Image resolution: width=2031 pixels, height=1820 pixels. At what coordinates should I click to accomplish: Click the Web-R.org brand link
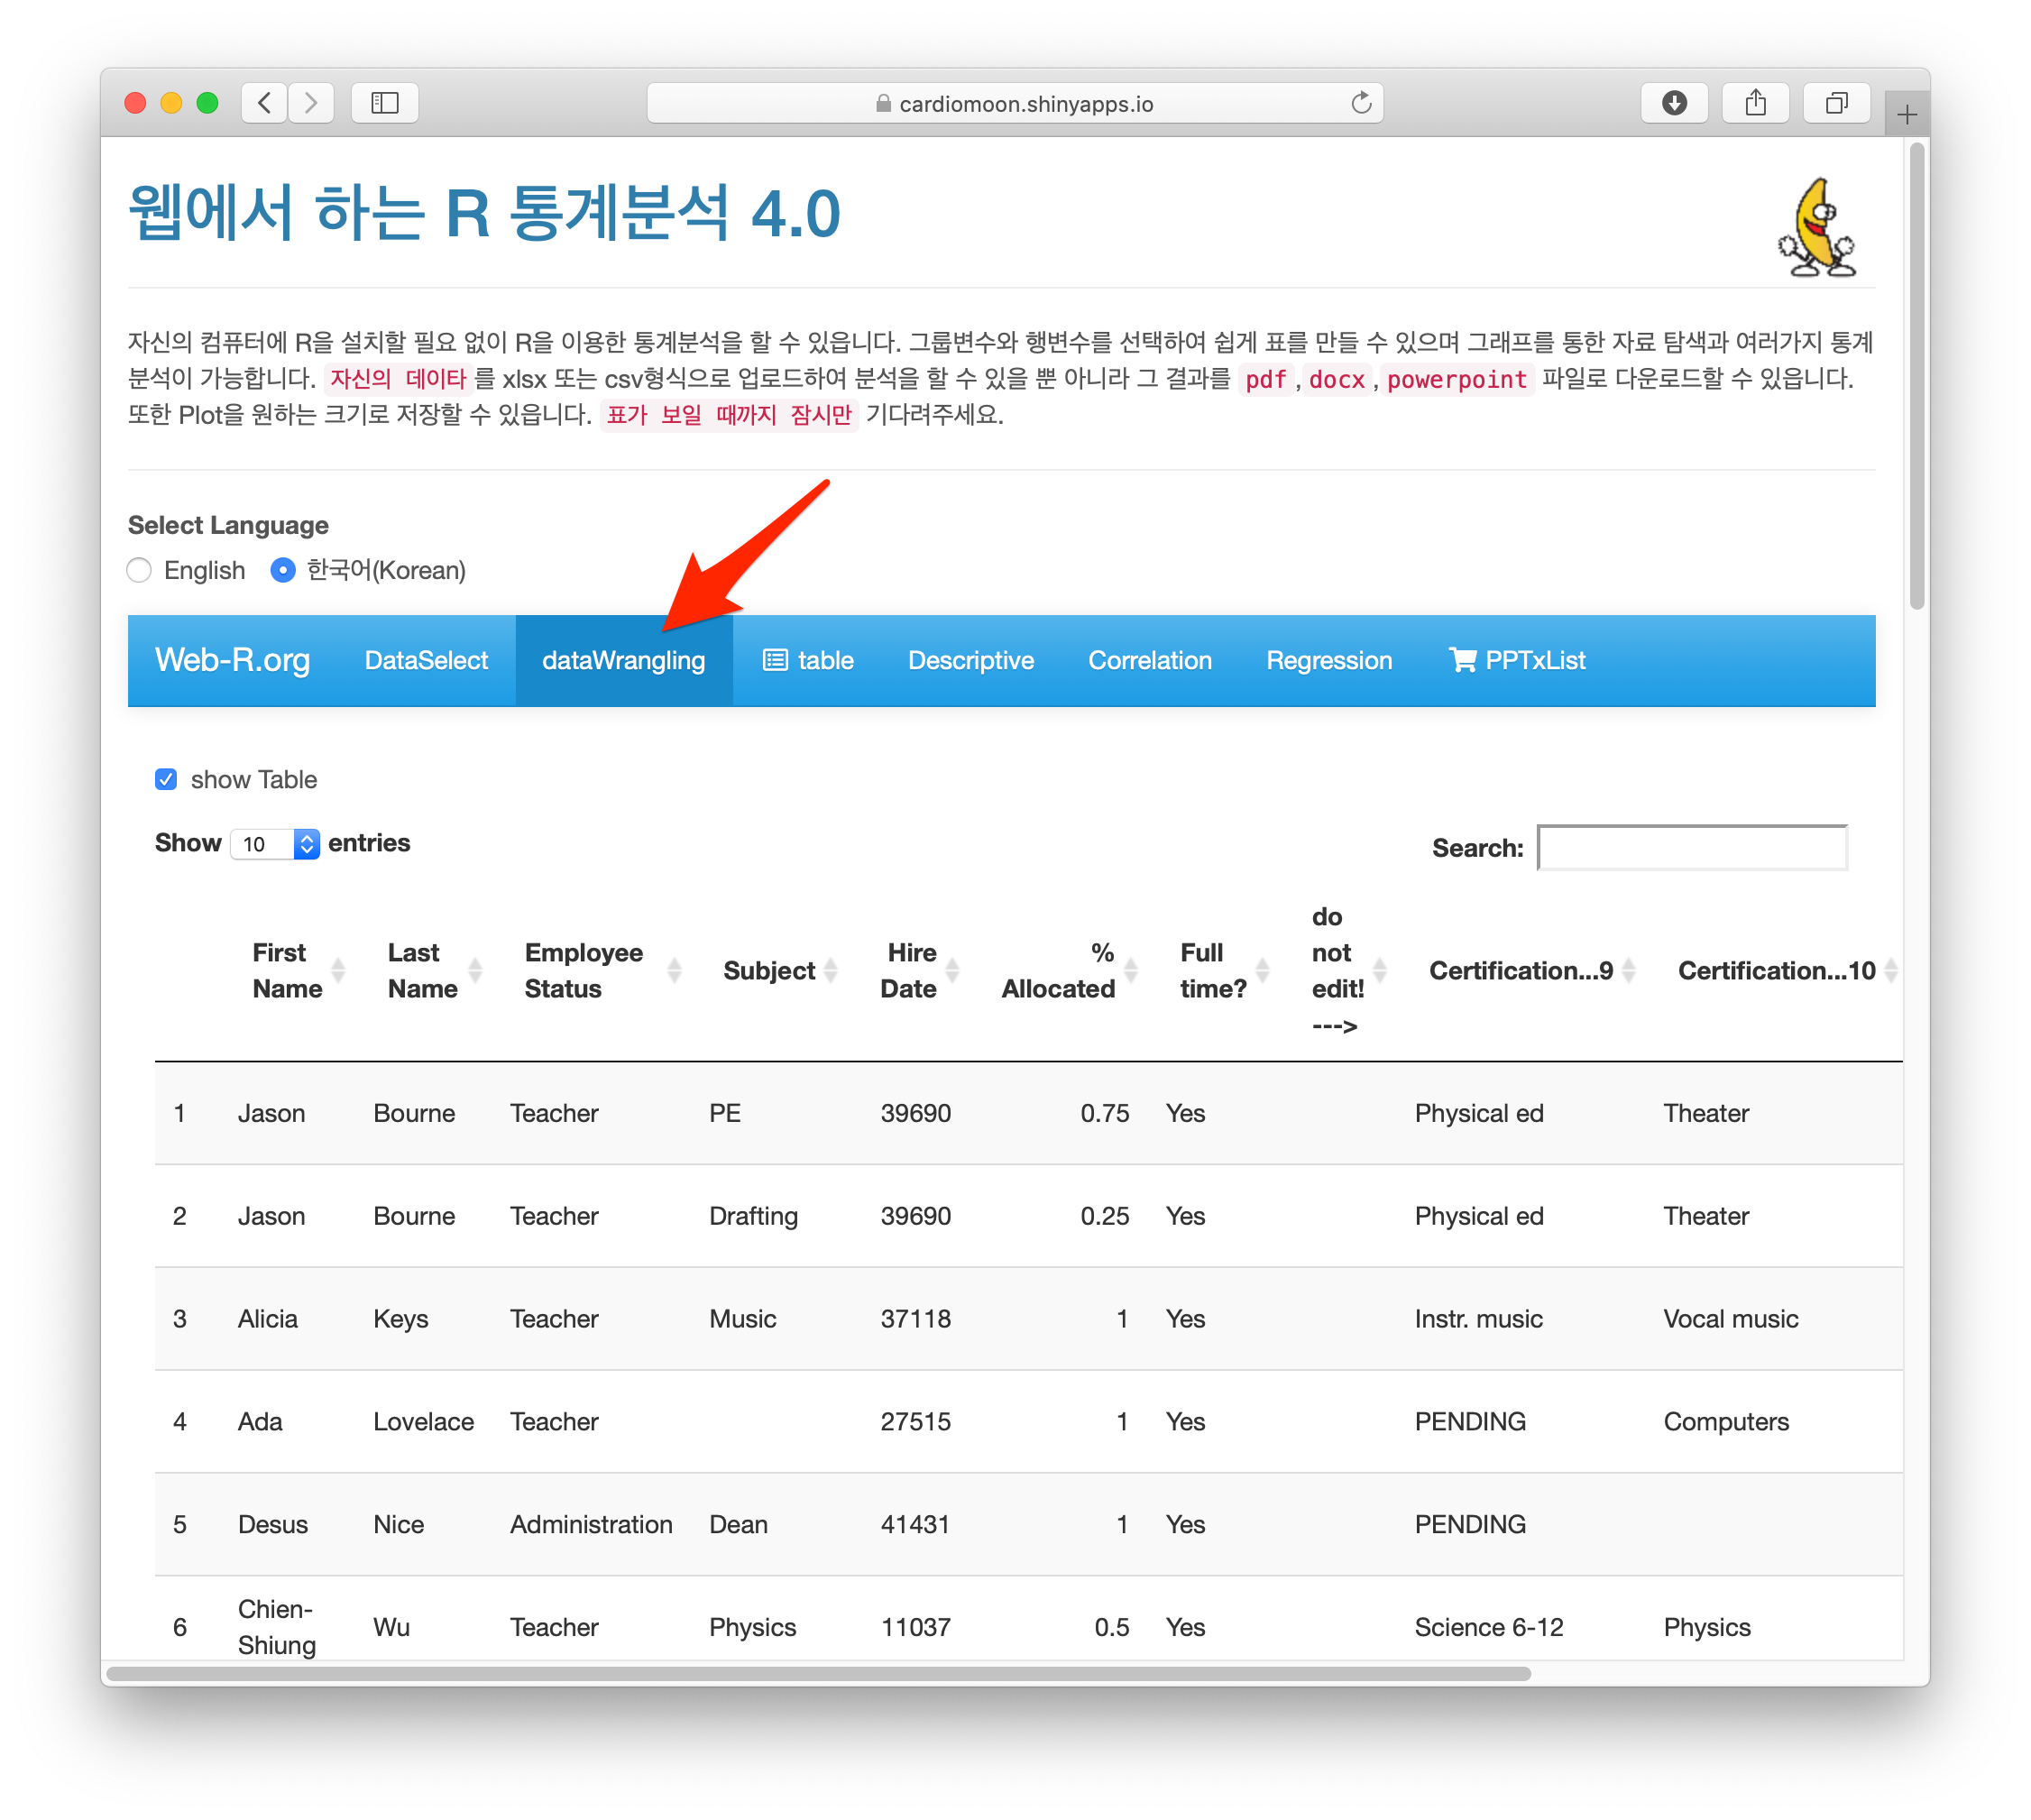click(x=232, y=660)
